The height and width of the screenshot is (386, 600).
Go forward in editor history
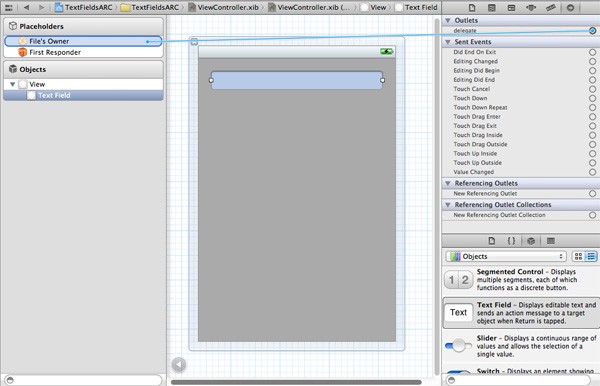click(41, 7)
